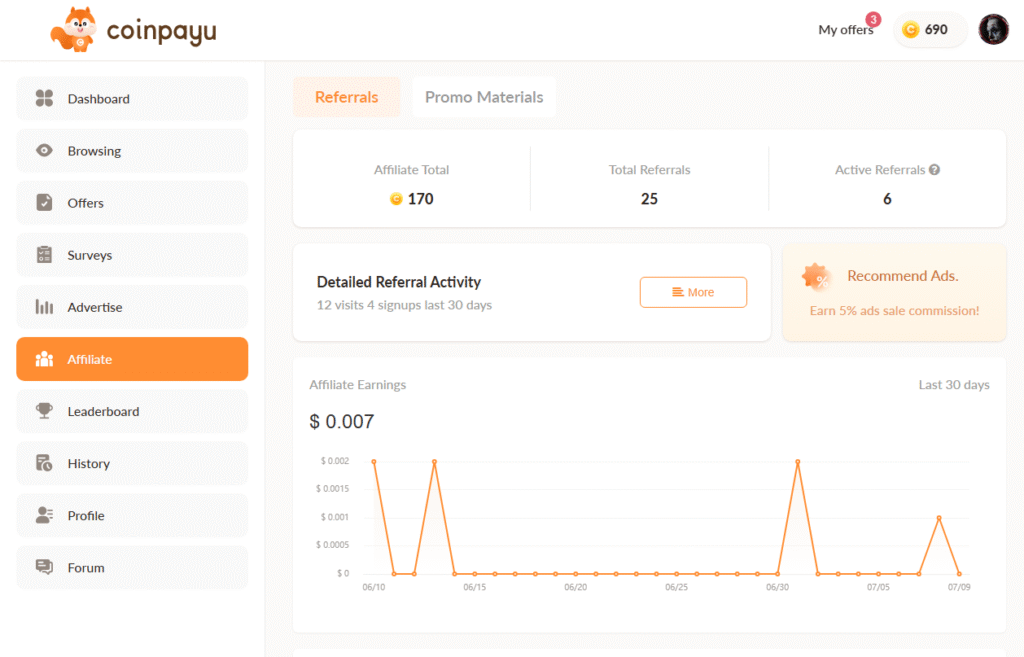Click the 06/20 x-axis date label

tap(575, 587)
